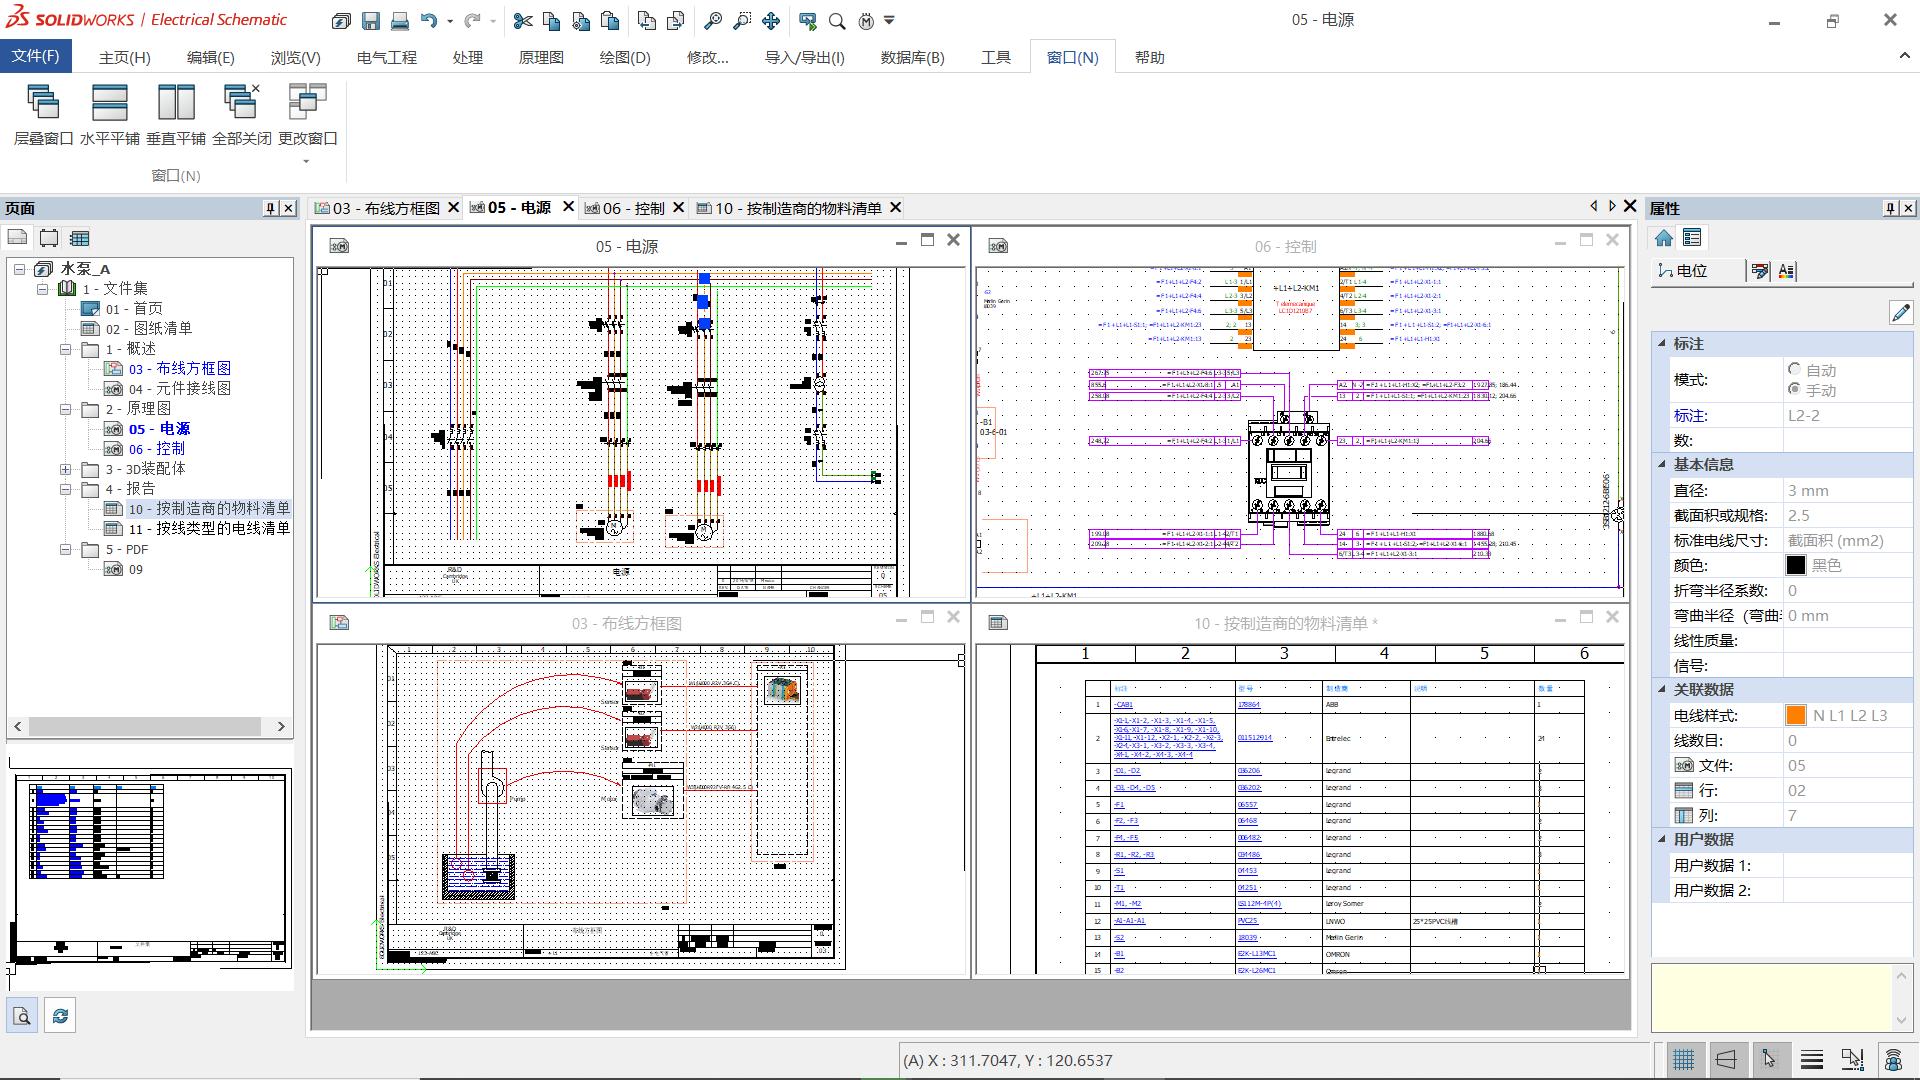Click the black 颜色 color swatch

(x=1796, y=565)
